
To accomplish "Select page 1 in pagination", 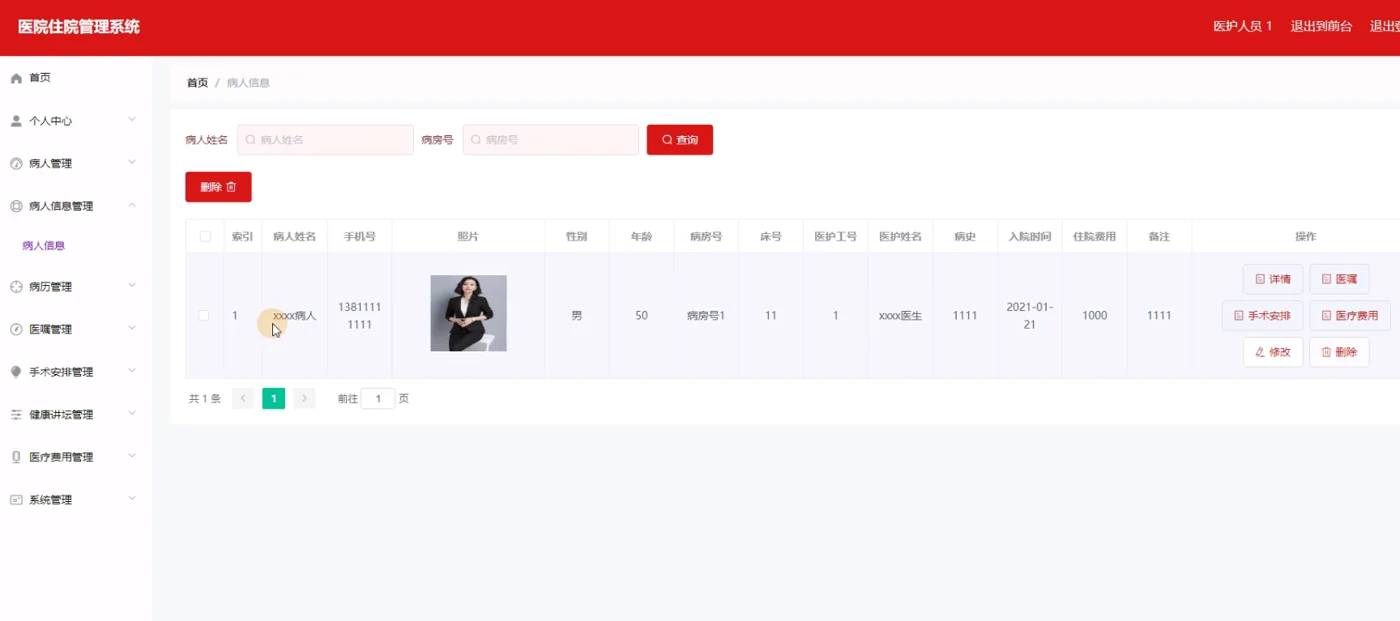I will 274,399.
